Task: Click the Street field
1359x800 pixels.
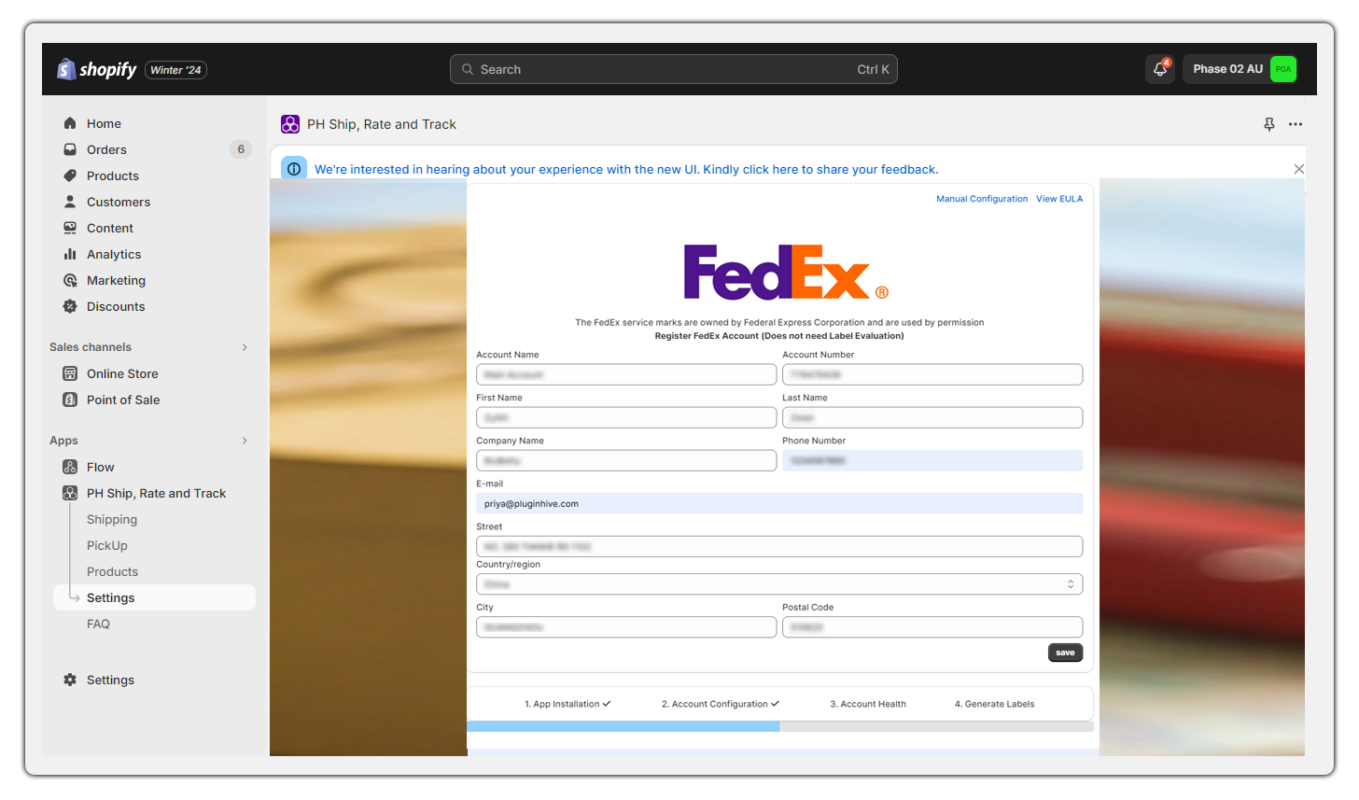Action: pos(779,546)
